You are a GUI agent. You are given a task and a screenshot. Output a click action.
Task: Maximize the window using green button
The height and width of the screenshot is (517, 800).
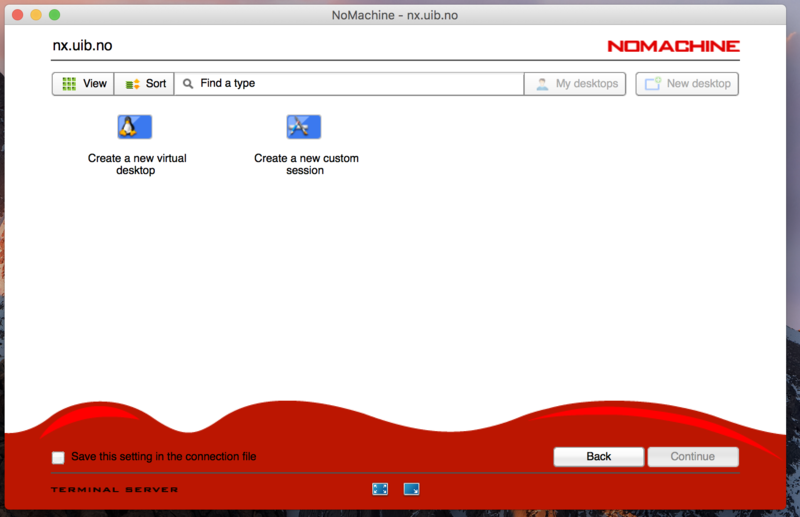[54, 15]
